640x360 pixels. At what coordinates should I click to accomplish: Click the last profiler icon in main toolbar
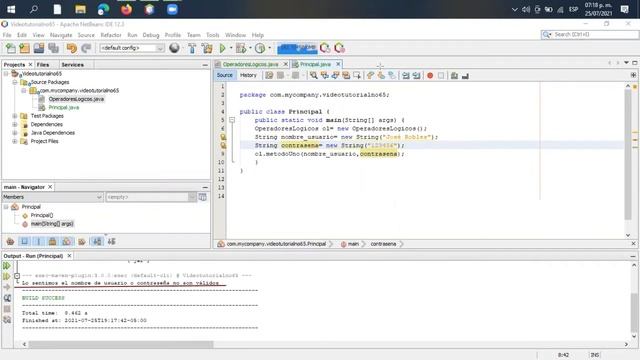pyautogui.click(x=340, y=48)
